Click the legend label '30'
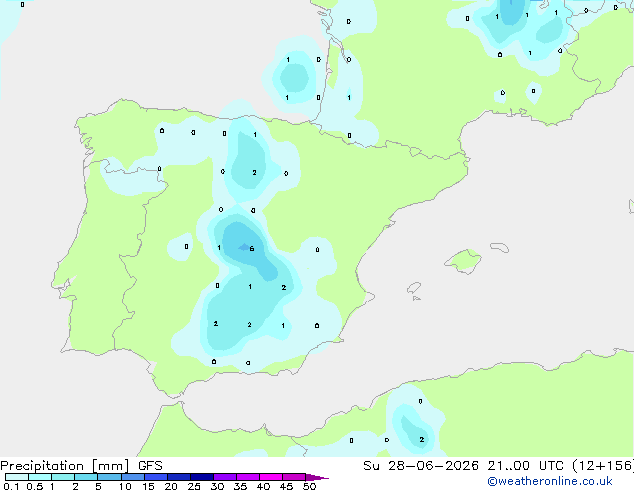The width and height of the screenshot is (634, 490). pyautogui.click(x=217, y=486)
